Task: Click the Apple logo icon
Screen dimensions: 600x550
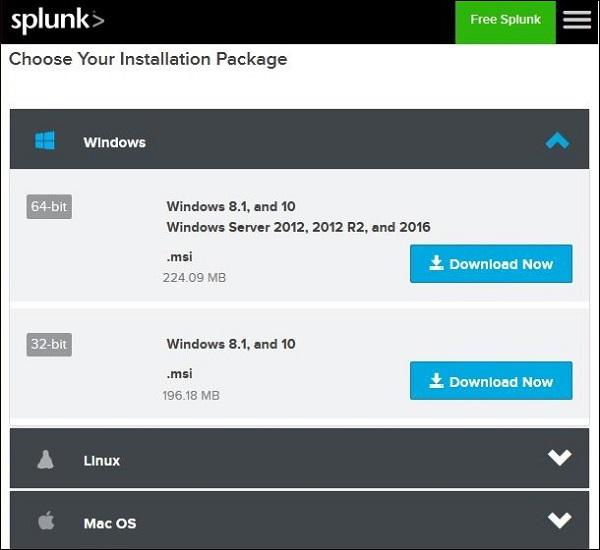Action: [x=45, y=521]
